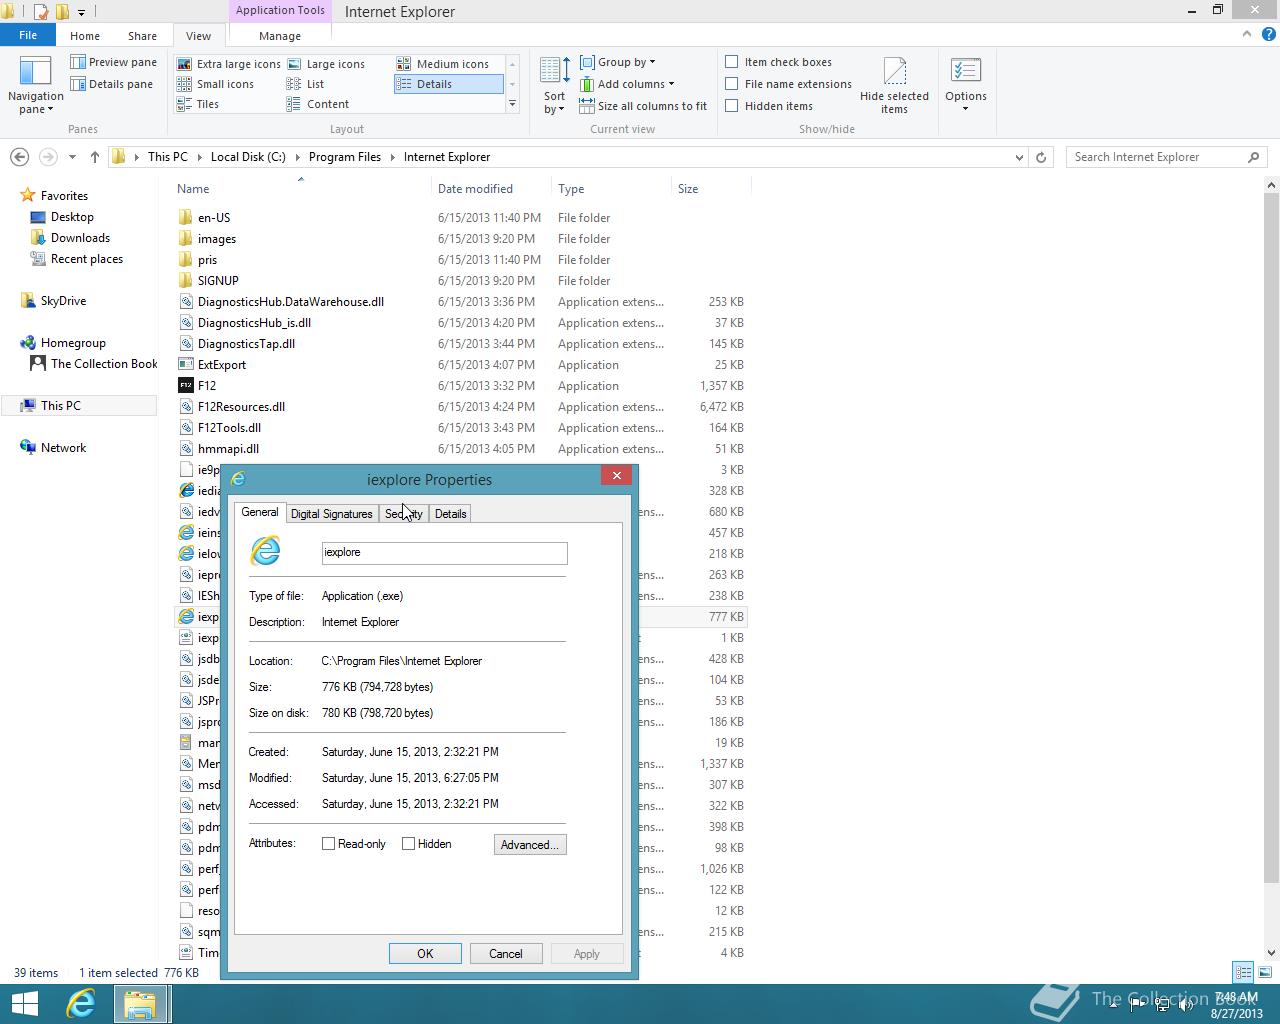The height and width of the screenshot is (1024, 1280).
Task: Toggle the Preview pane
Action: [x=114, y=62]
